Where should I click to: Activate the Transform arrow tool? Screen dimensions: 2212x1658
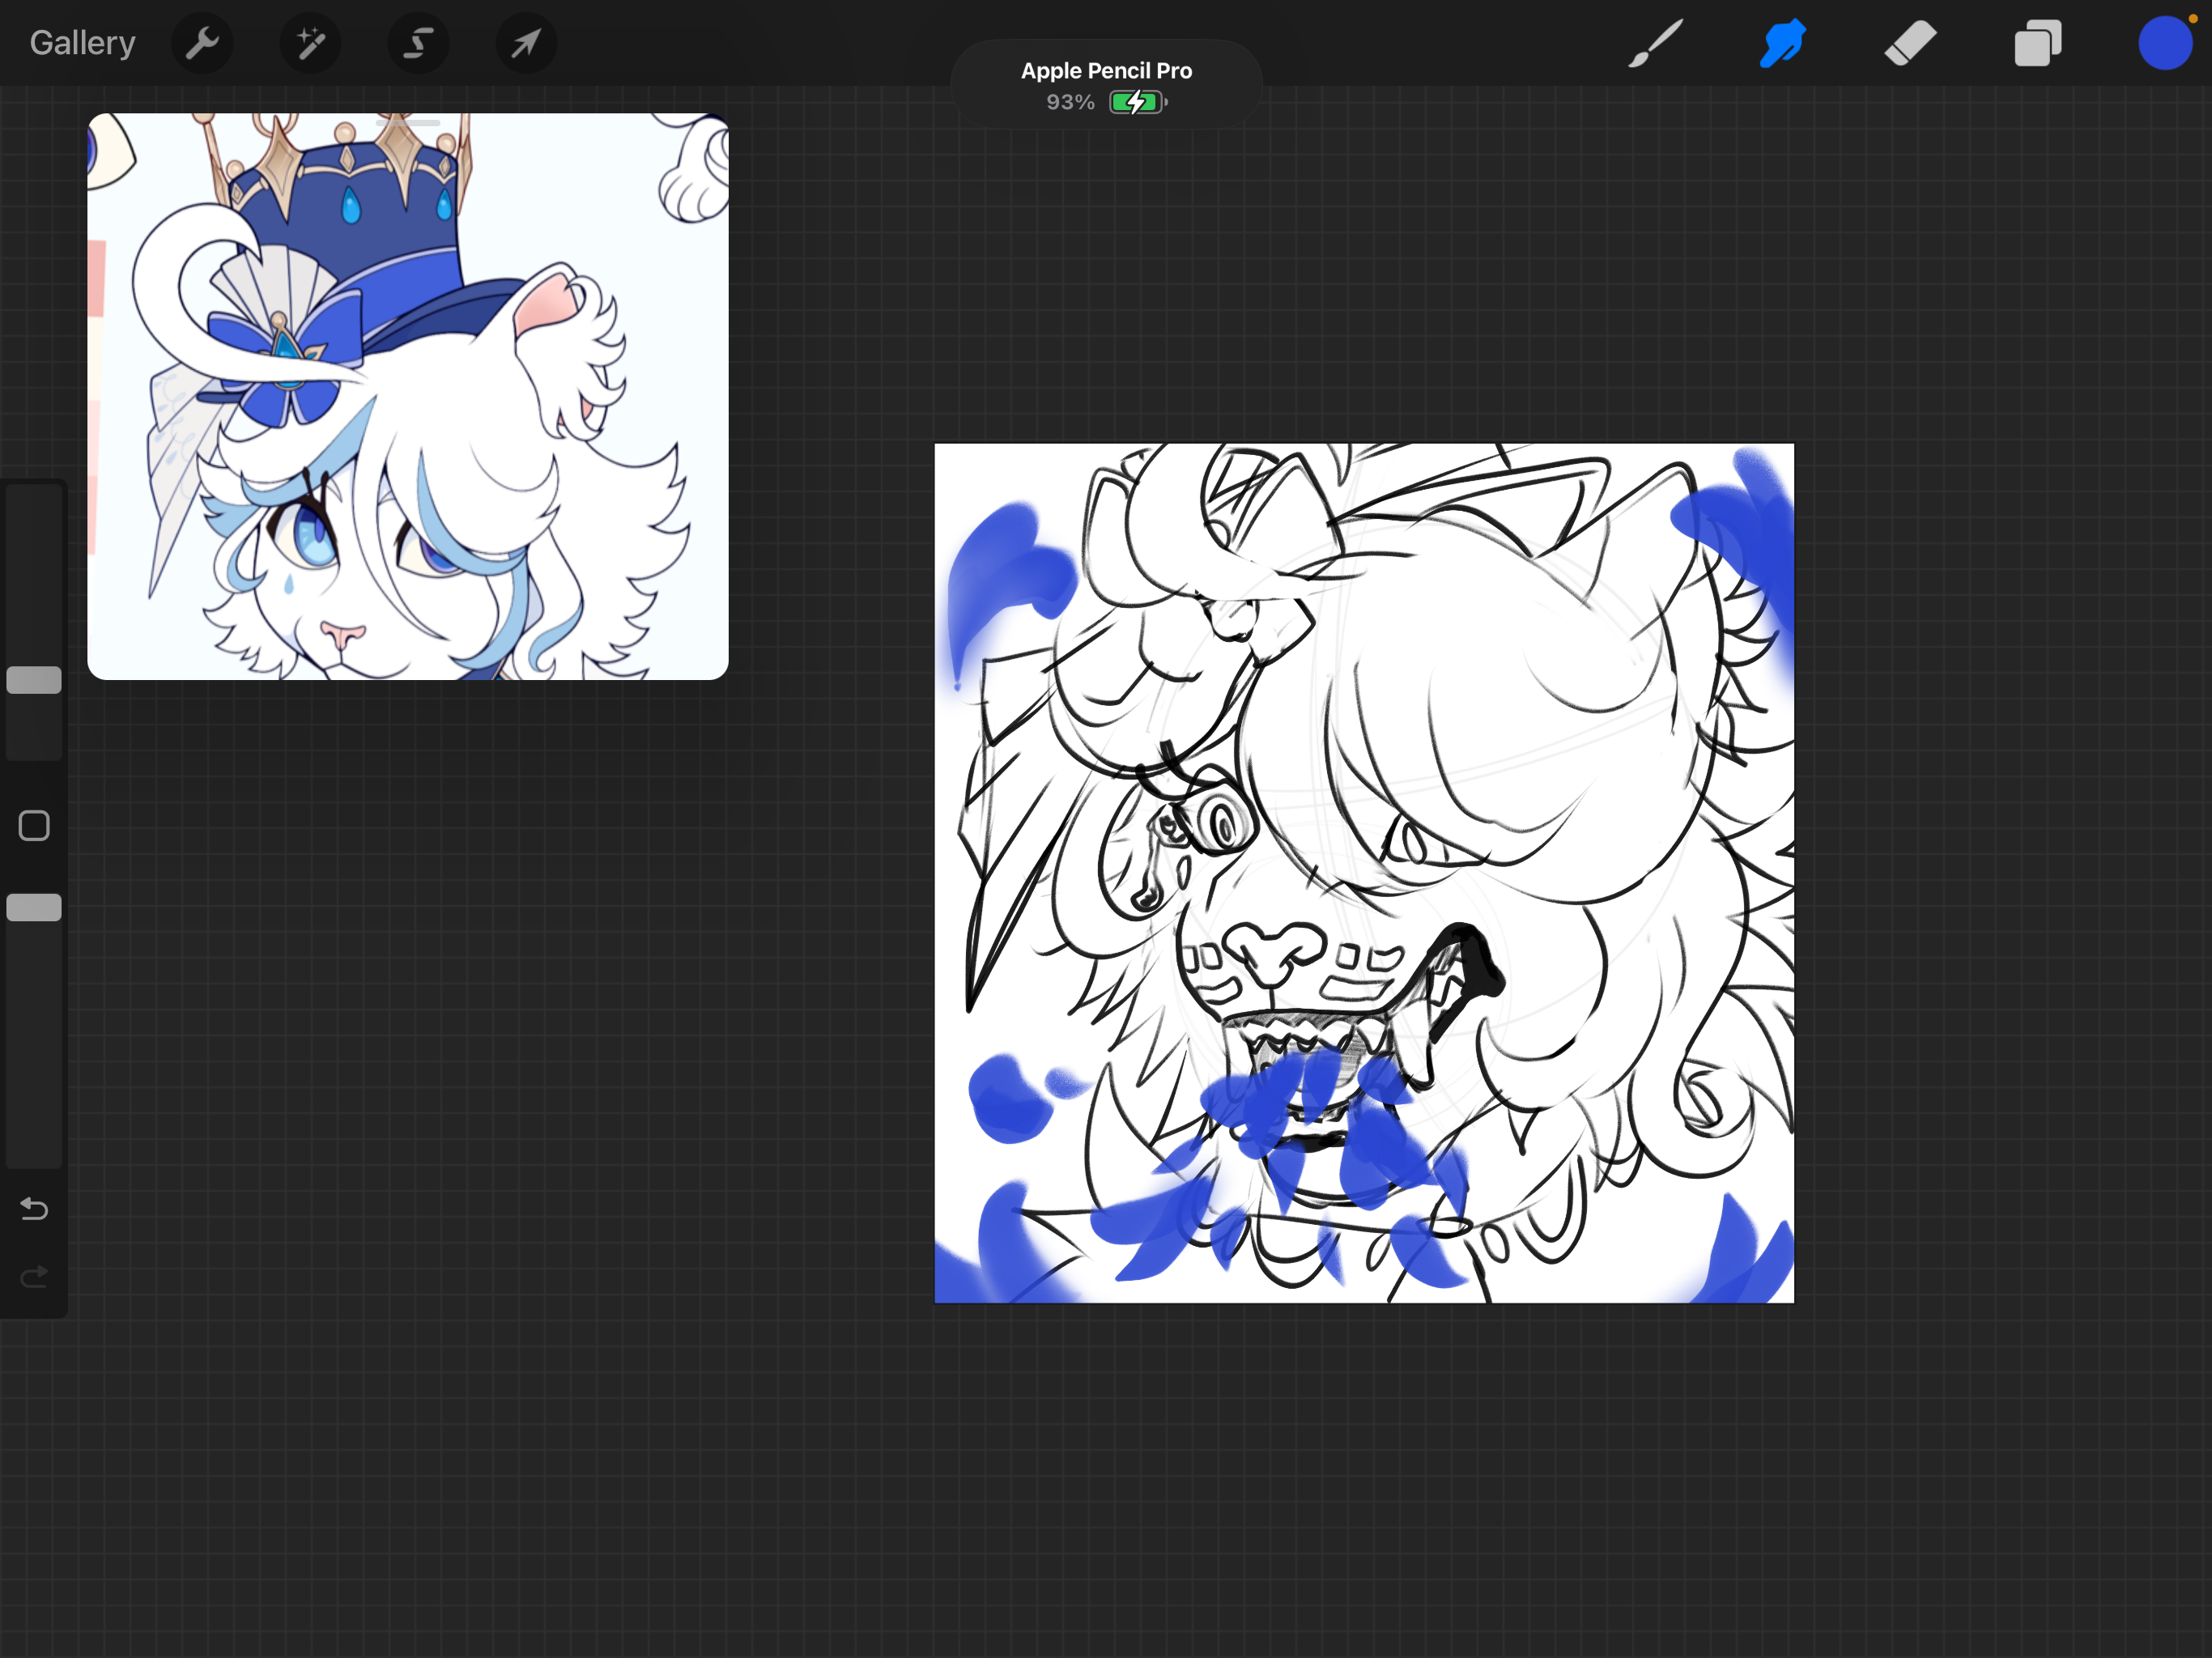point(526,43)
